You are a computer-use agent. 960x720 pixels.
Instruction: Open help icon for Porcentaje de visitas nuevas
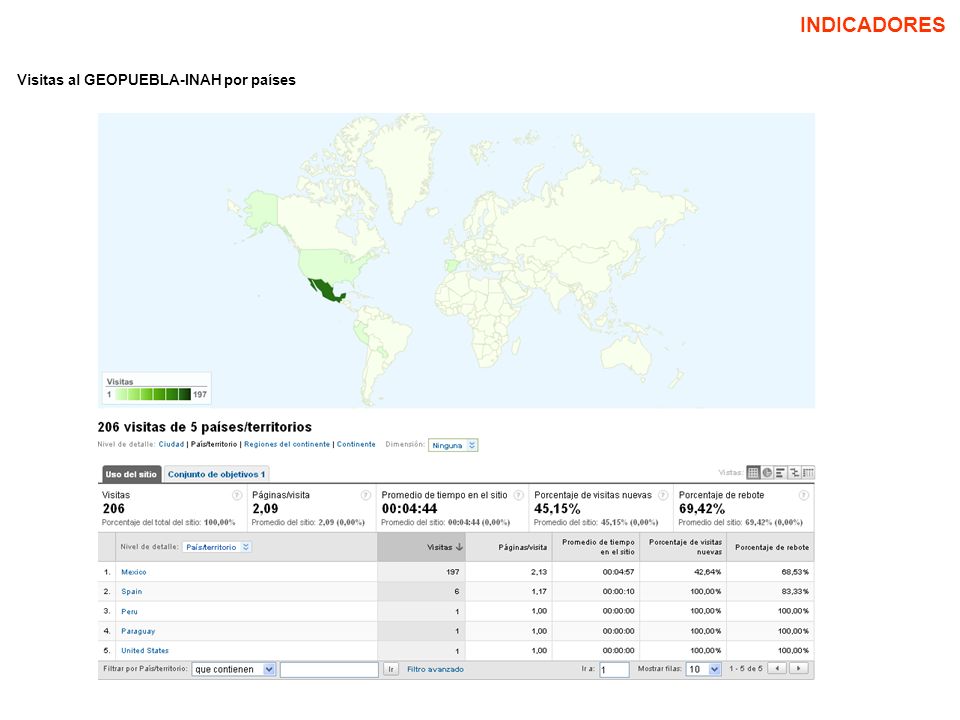(663, 495)
